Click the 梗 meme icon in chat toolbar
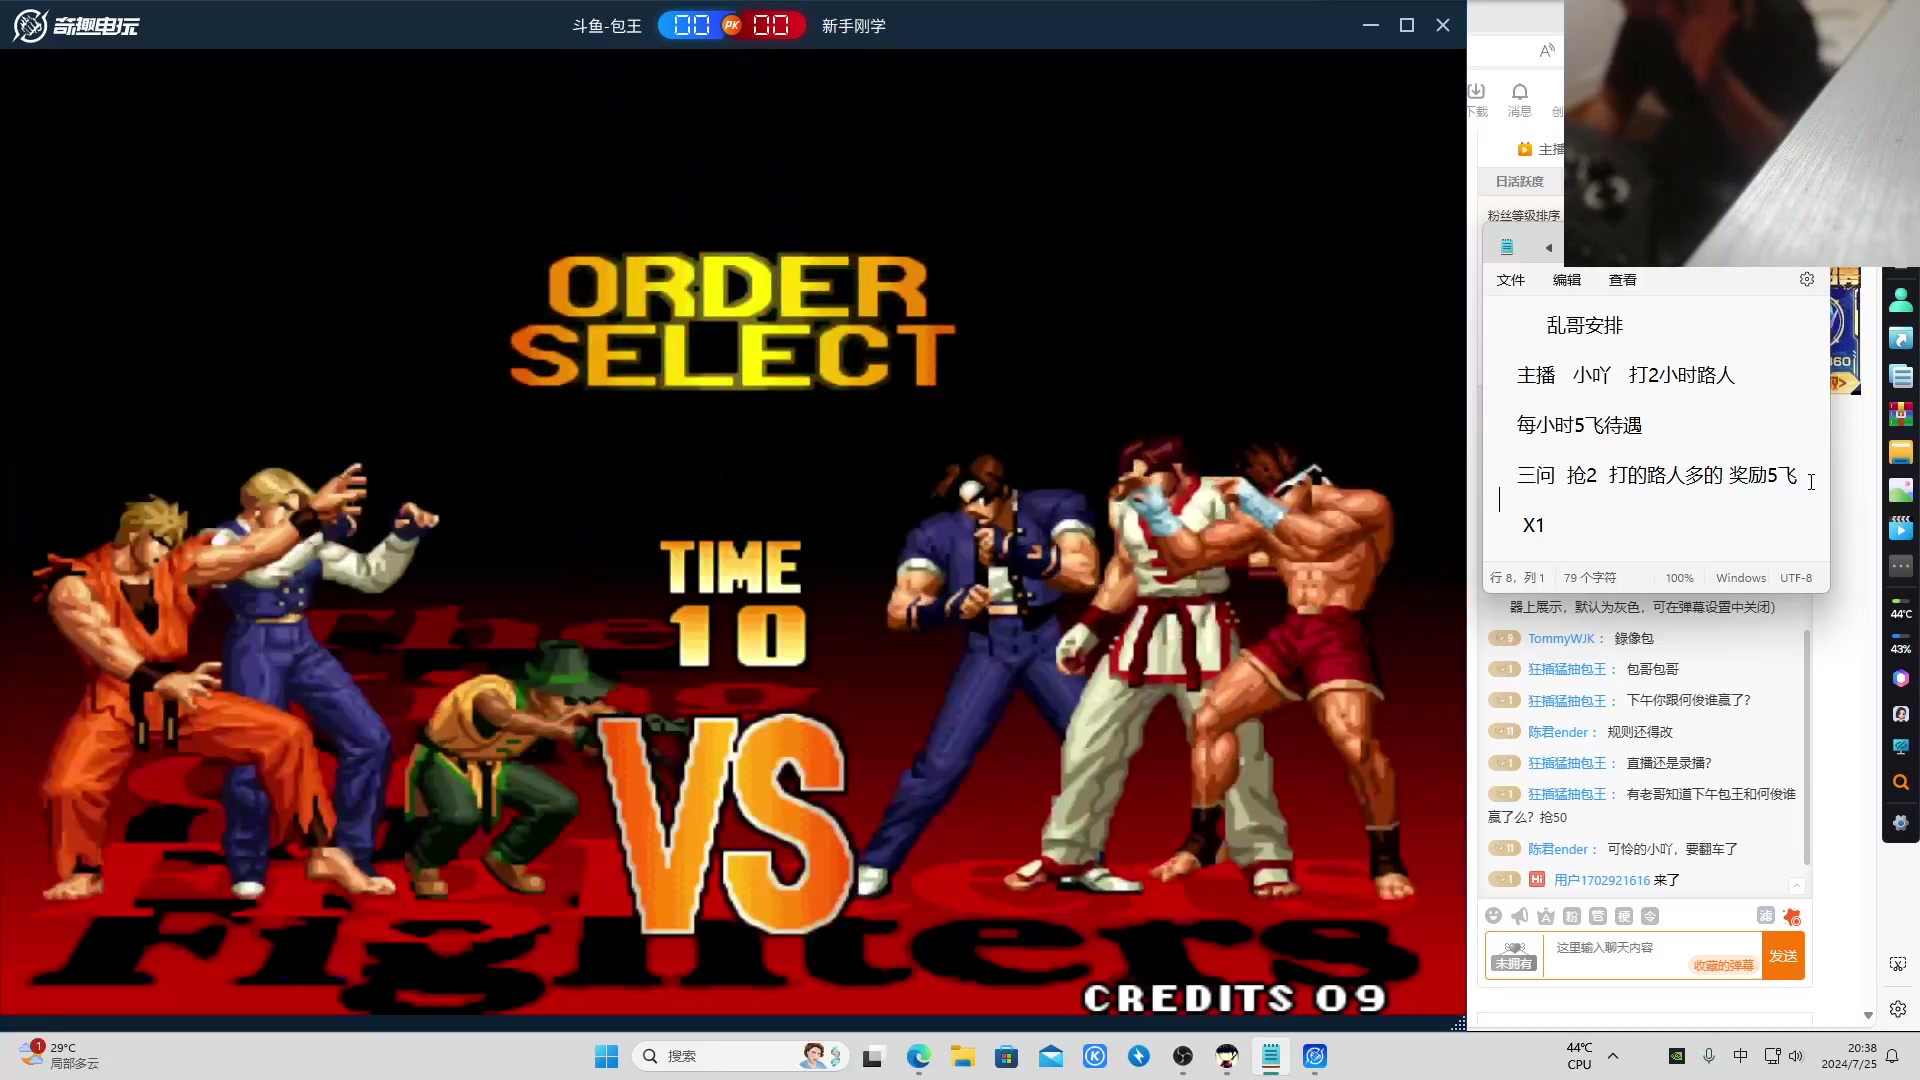The height and width of the screenshot is (1080, 1920). [1624, 916]
